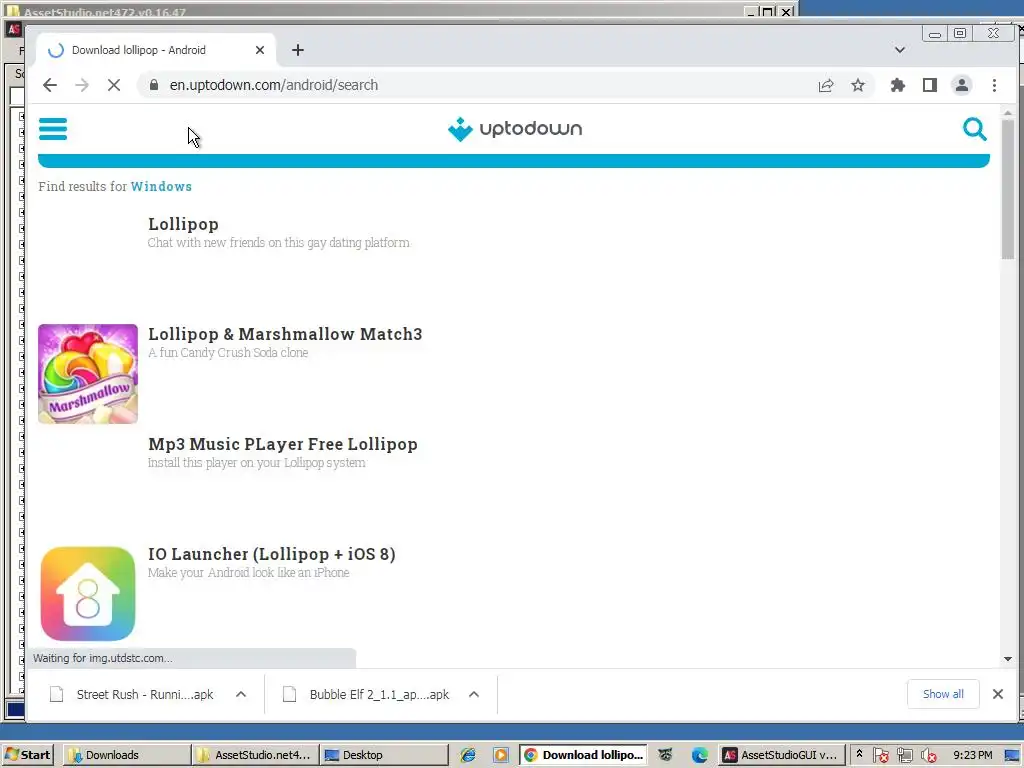Expand Bubble Elf download options chevron

pos(474,694)
